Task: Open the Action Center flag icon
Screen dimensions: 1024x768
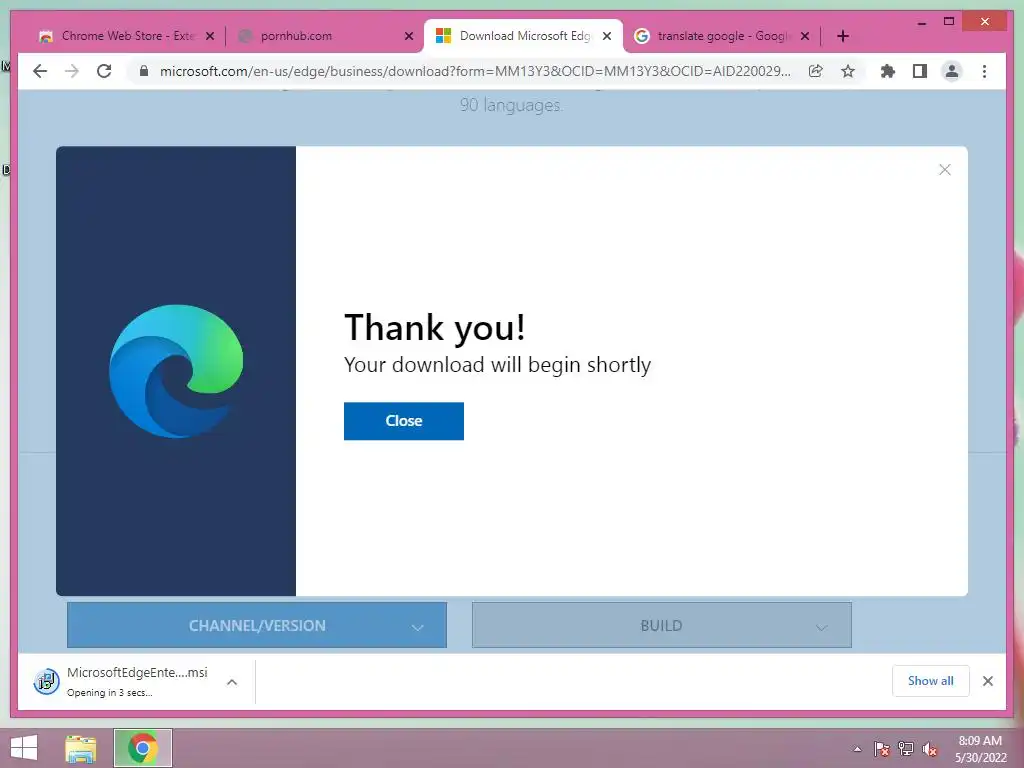Action: [881, 749]
